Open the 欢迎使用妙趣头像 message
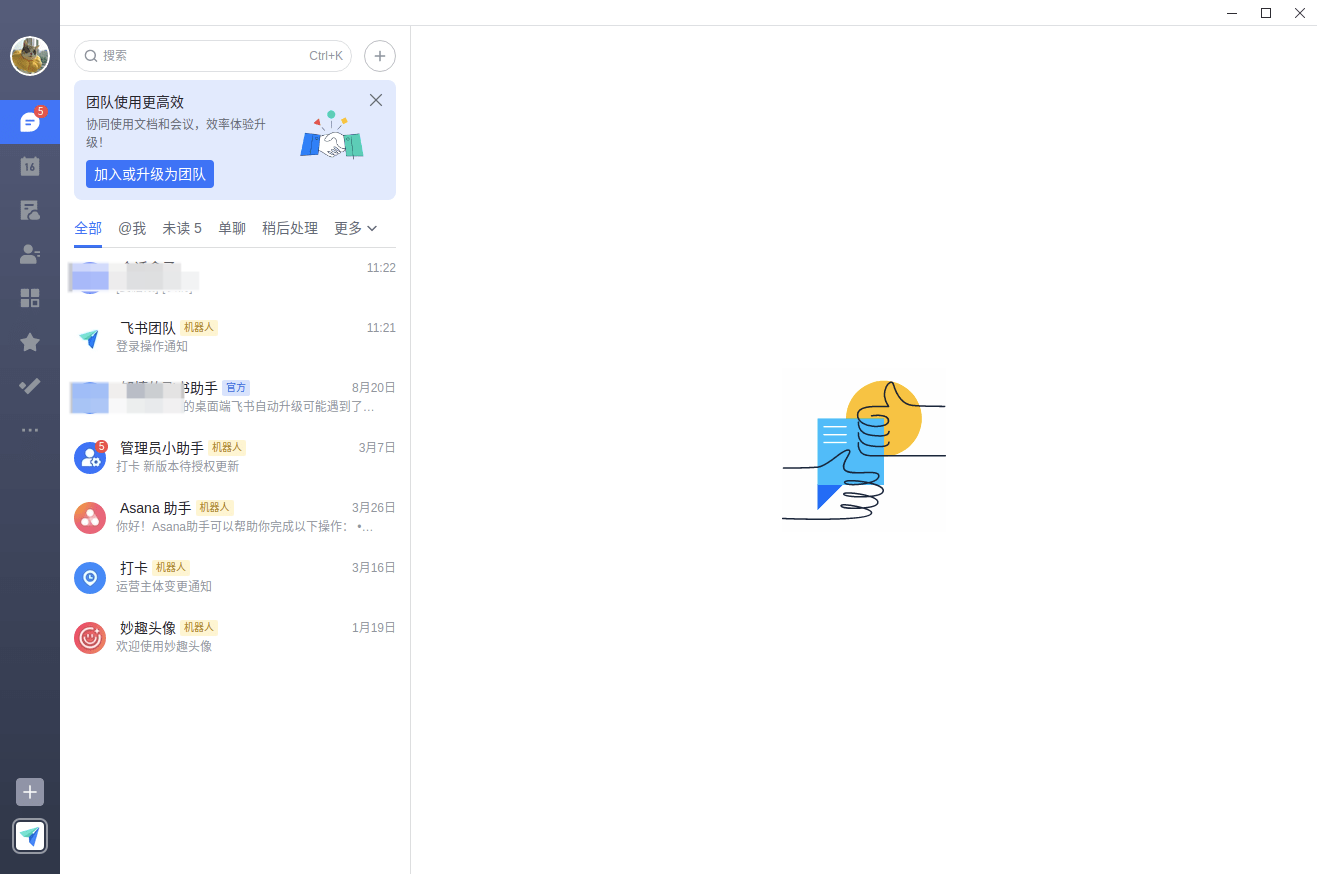The width and height of the screenshot is (1317, 874). point(164,647)
